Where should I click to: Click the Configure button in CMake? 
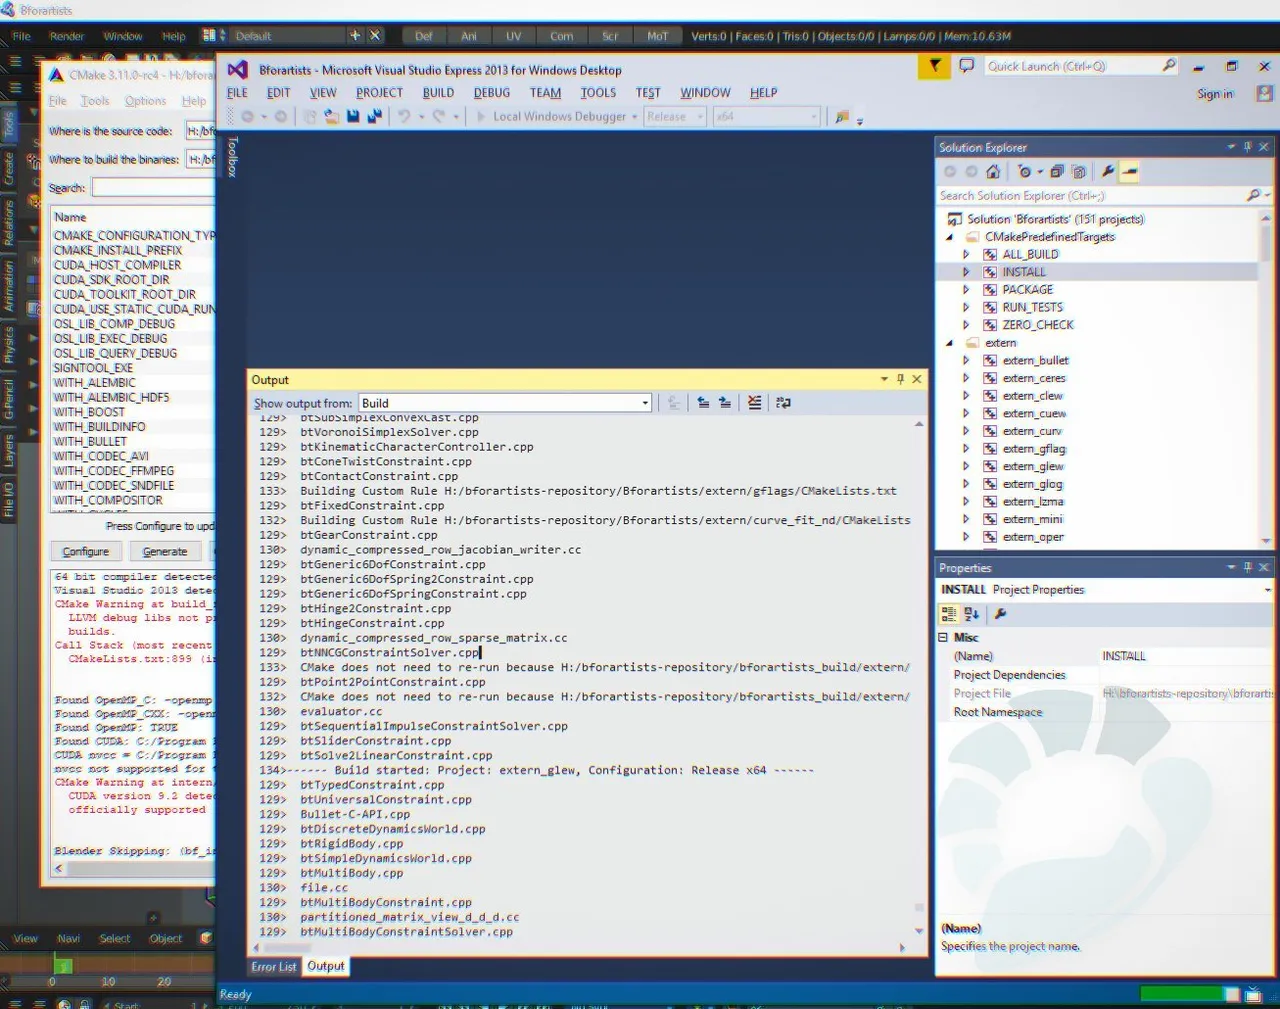click(x=86, y=551)
